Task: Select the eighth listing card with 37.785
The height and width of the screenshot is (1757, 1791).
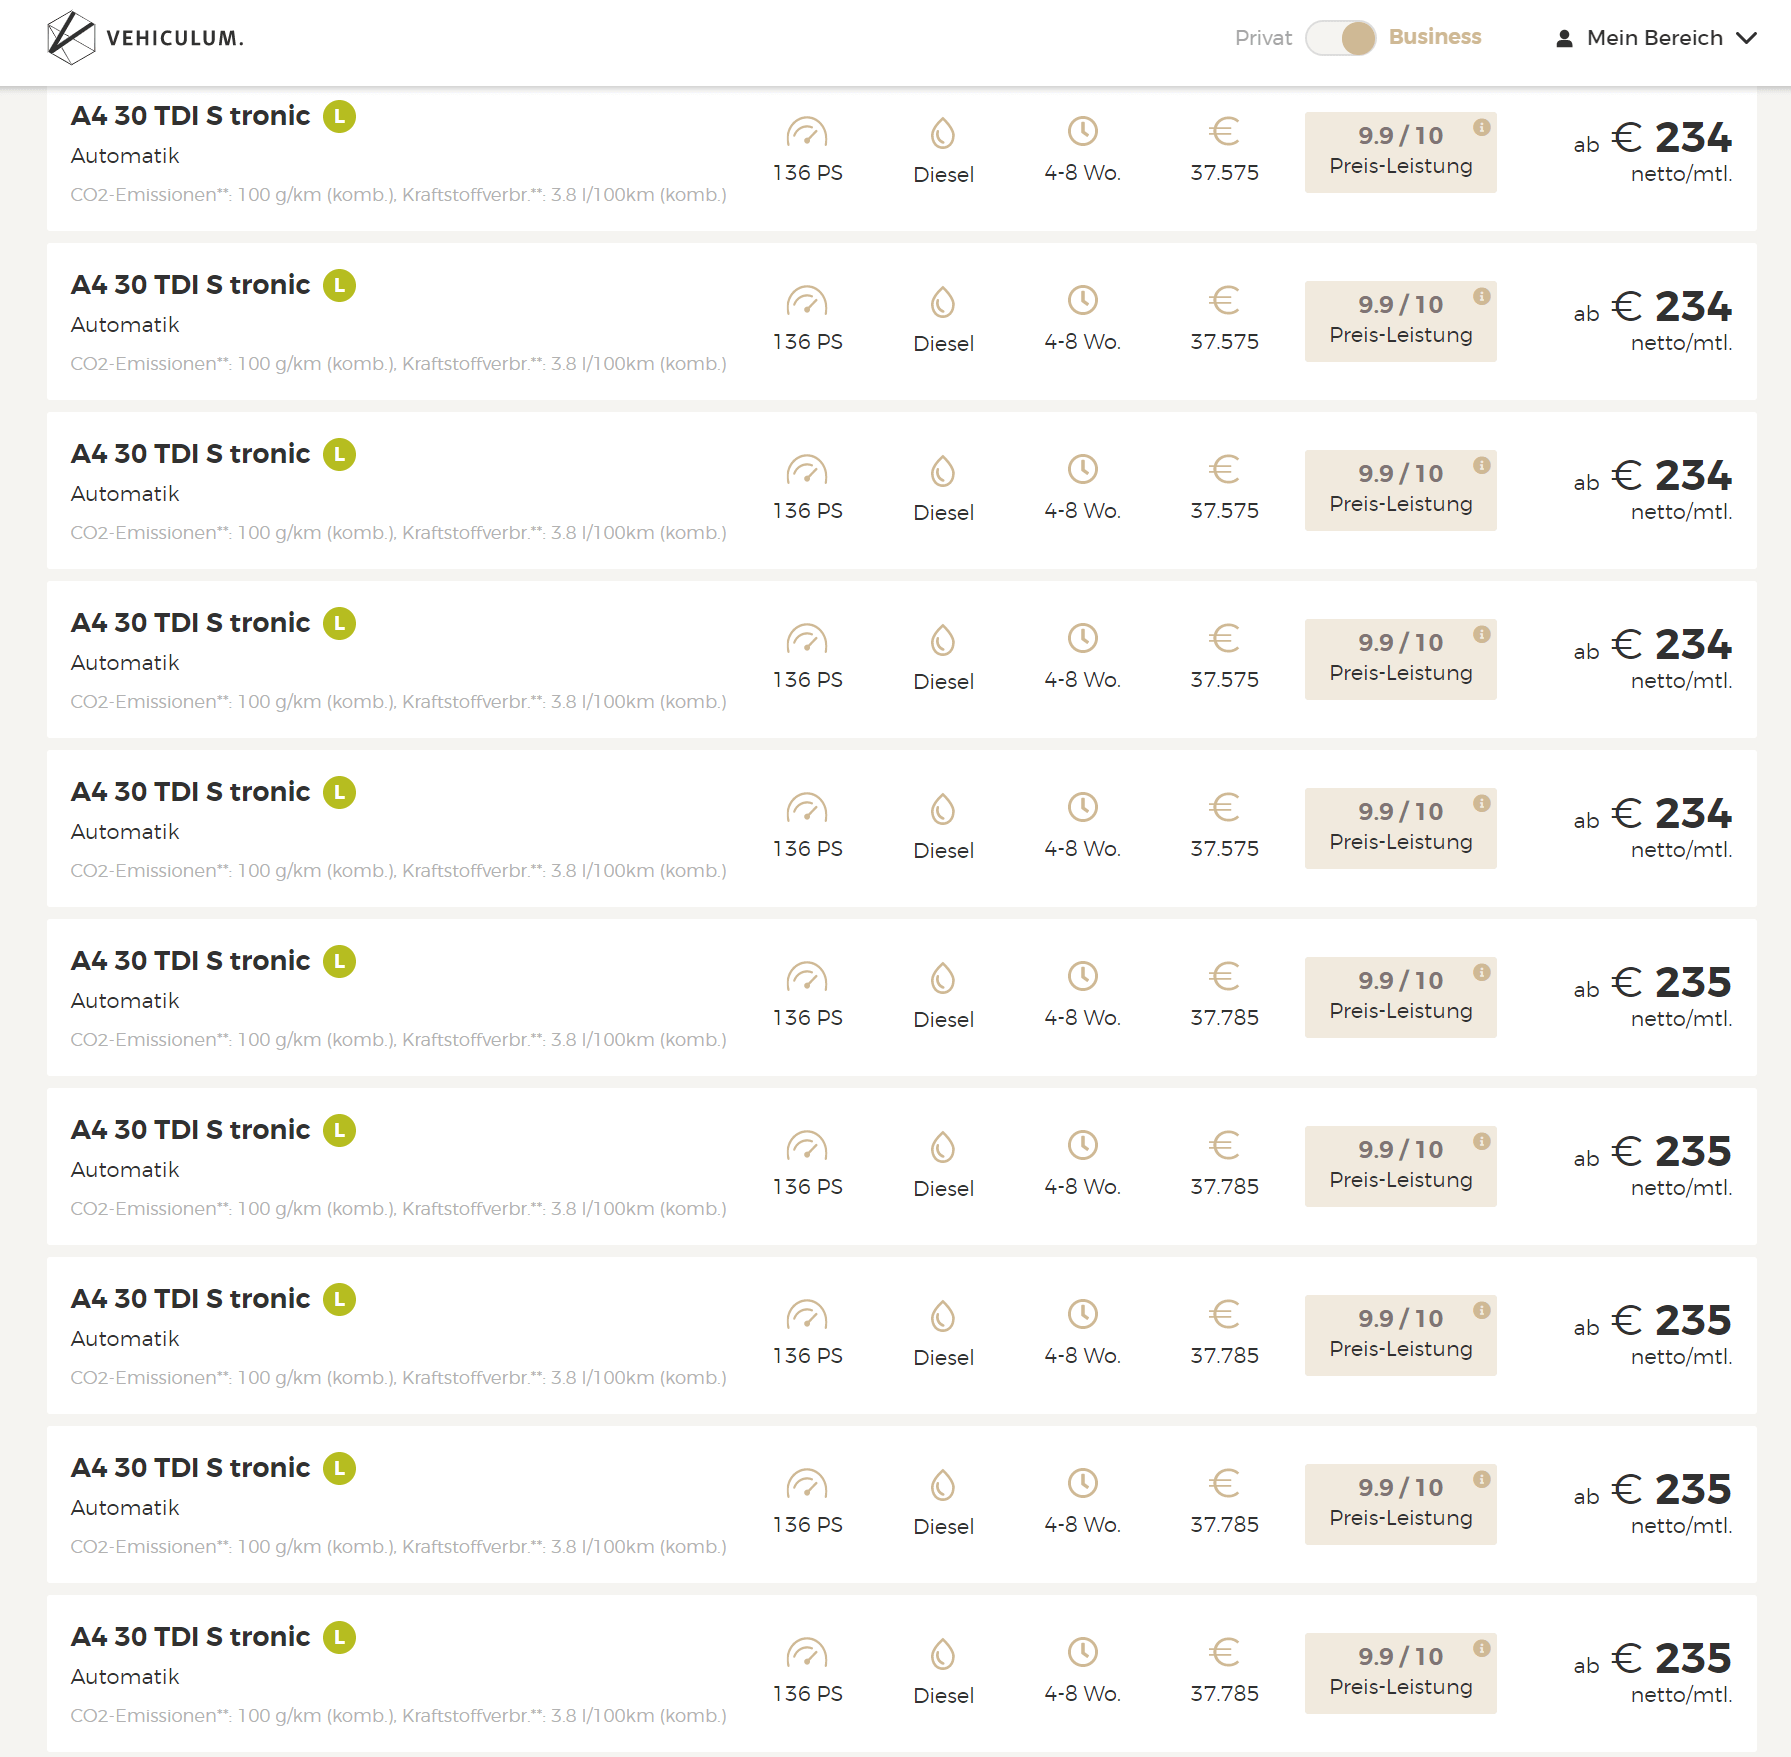Action: (x=901, y=1335)
